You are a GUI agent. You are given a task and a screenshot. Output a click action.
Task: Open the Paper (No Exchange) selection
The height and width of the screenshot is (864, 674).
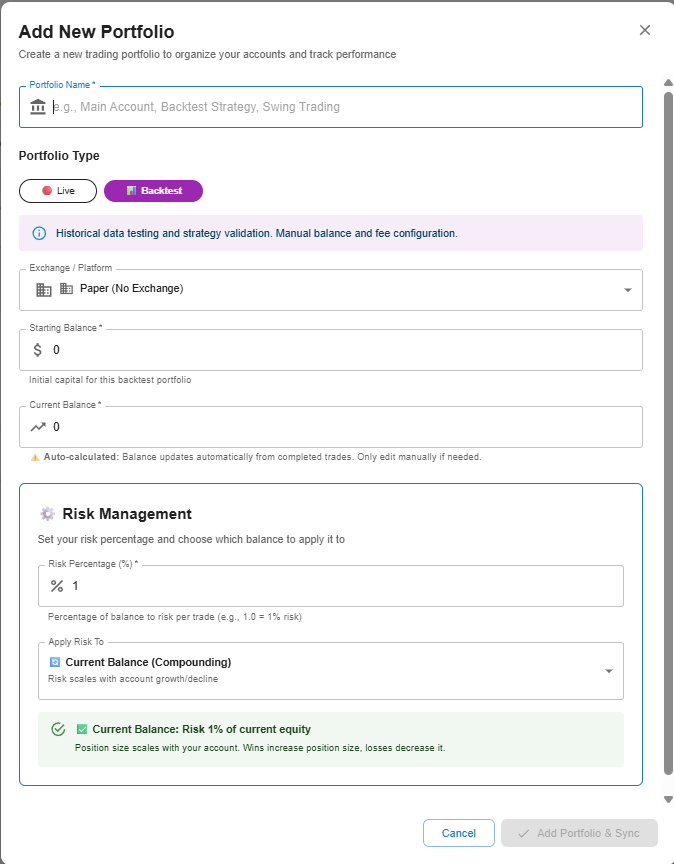(x=331, y=290)
